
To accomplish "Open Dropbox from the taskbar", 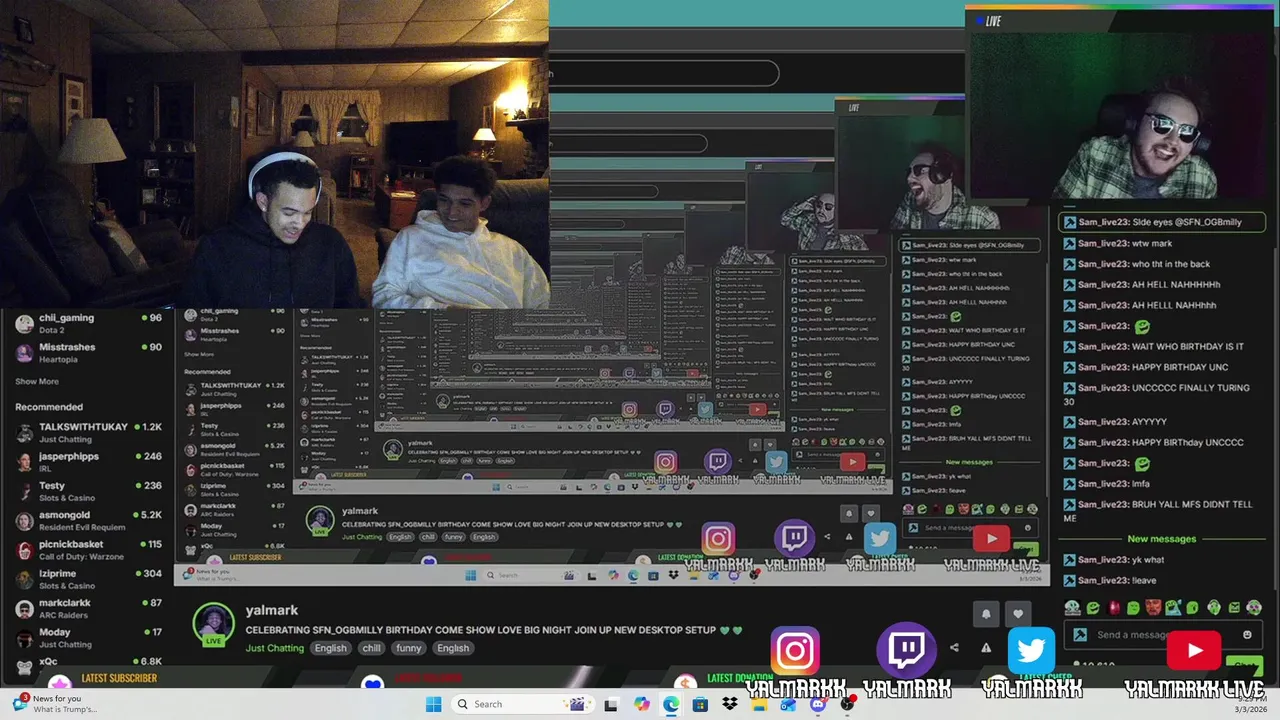I will [730, 704].
